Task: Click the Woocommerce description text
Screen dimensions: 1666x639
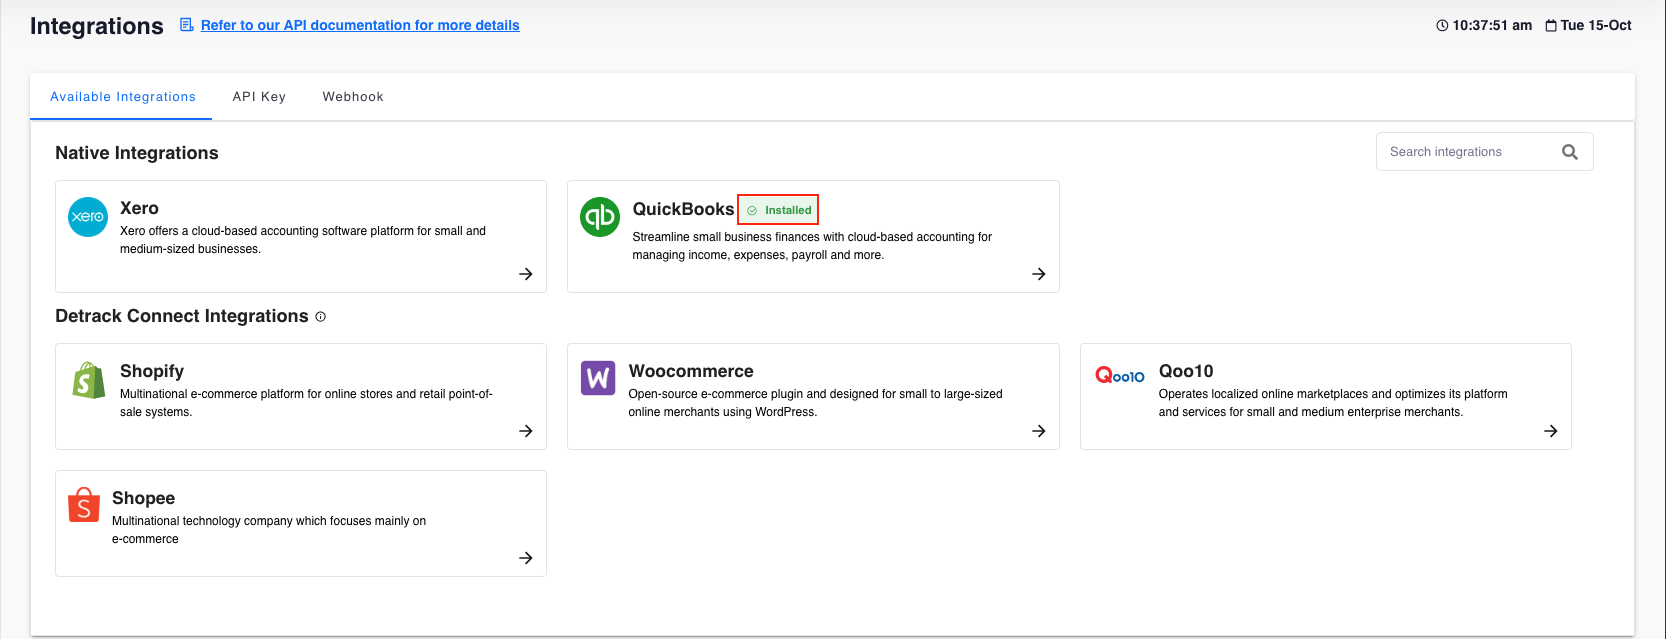Action: pos(815,403)
